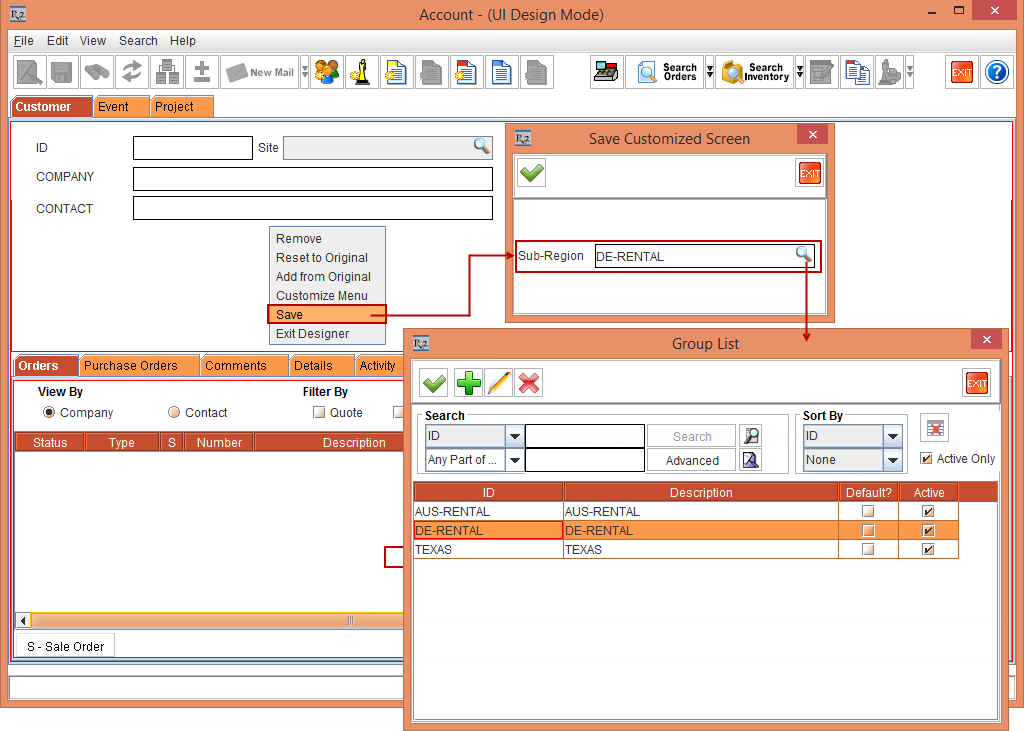Screen dimensions: 1024x731
Task: Click the S - Sale Order button
Action: [66, 646]
